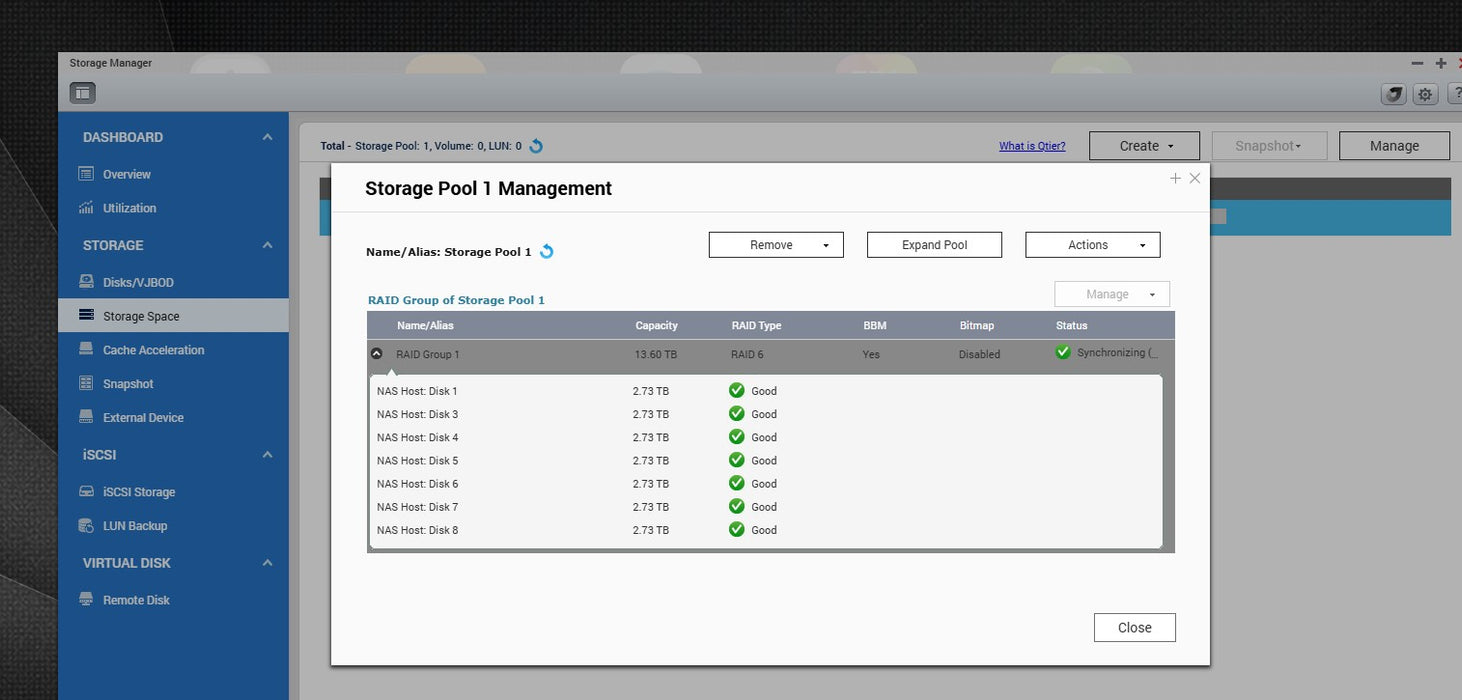This screenshot has height=700, width=1462.
Task: Refresh the storage pool totals
Action: click(536, 146)
